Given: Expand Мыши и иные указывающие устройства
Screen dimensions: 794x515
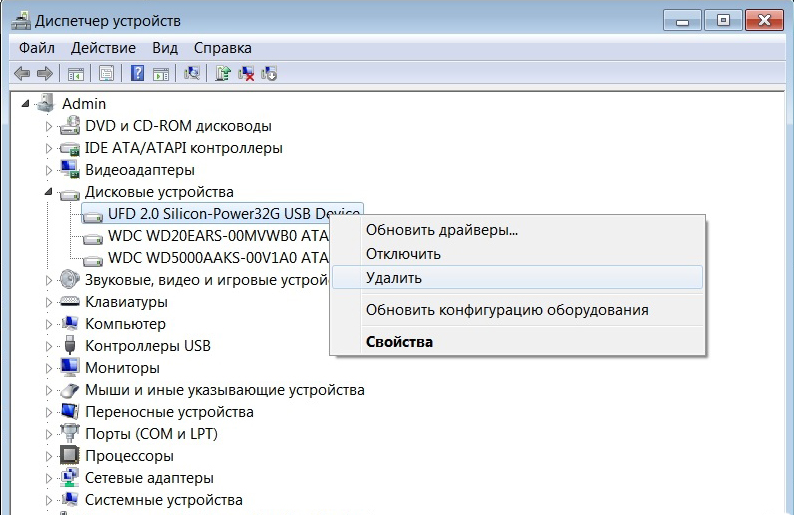Looking at the screenshot, I should tap(49, 390).
